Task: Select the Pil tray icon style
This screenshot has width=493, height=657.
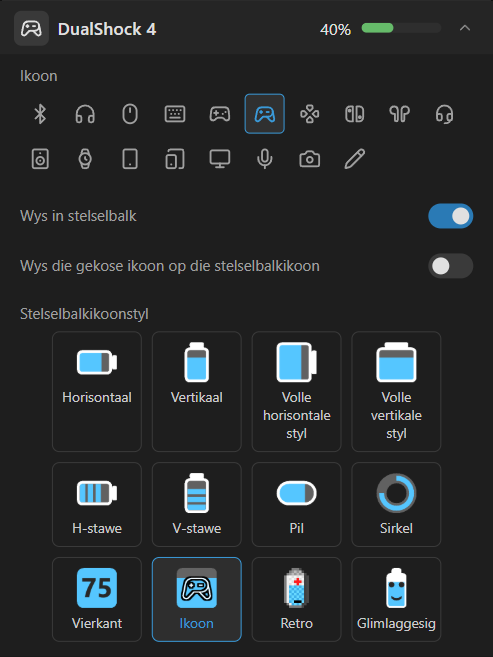Action: pos(297,504)
